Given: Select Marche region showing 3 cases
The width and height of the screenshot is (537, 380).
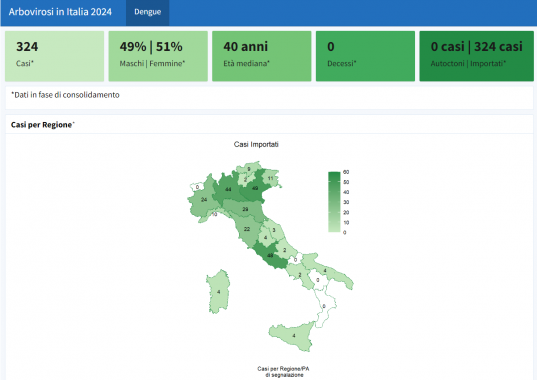Looking at the screenshot, I should [274, 230].
